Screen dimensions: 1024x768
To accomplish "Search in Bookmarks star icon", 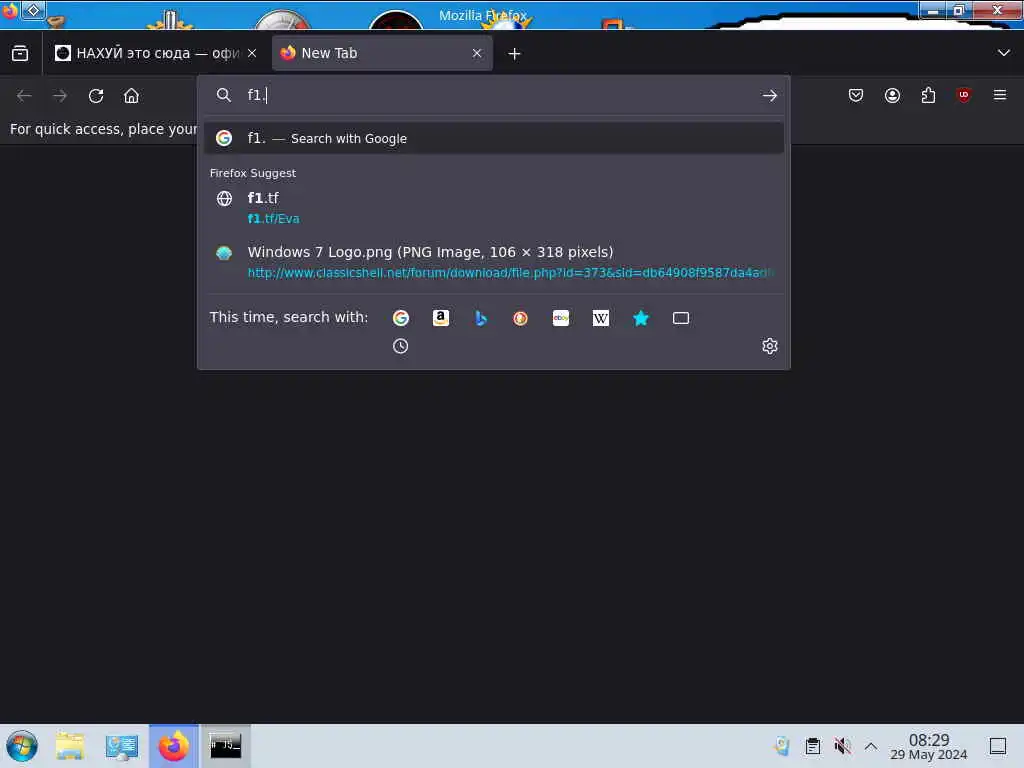I will (641, 318).
